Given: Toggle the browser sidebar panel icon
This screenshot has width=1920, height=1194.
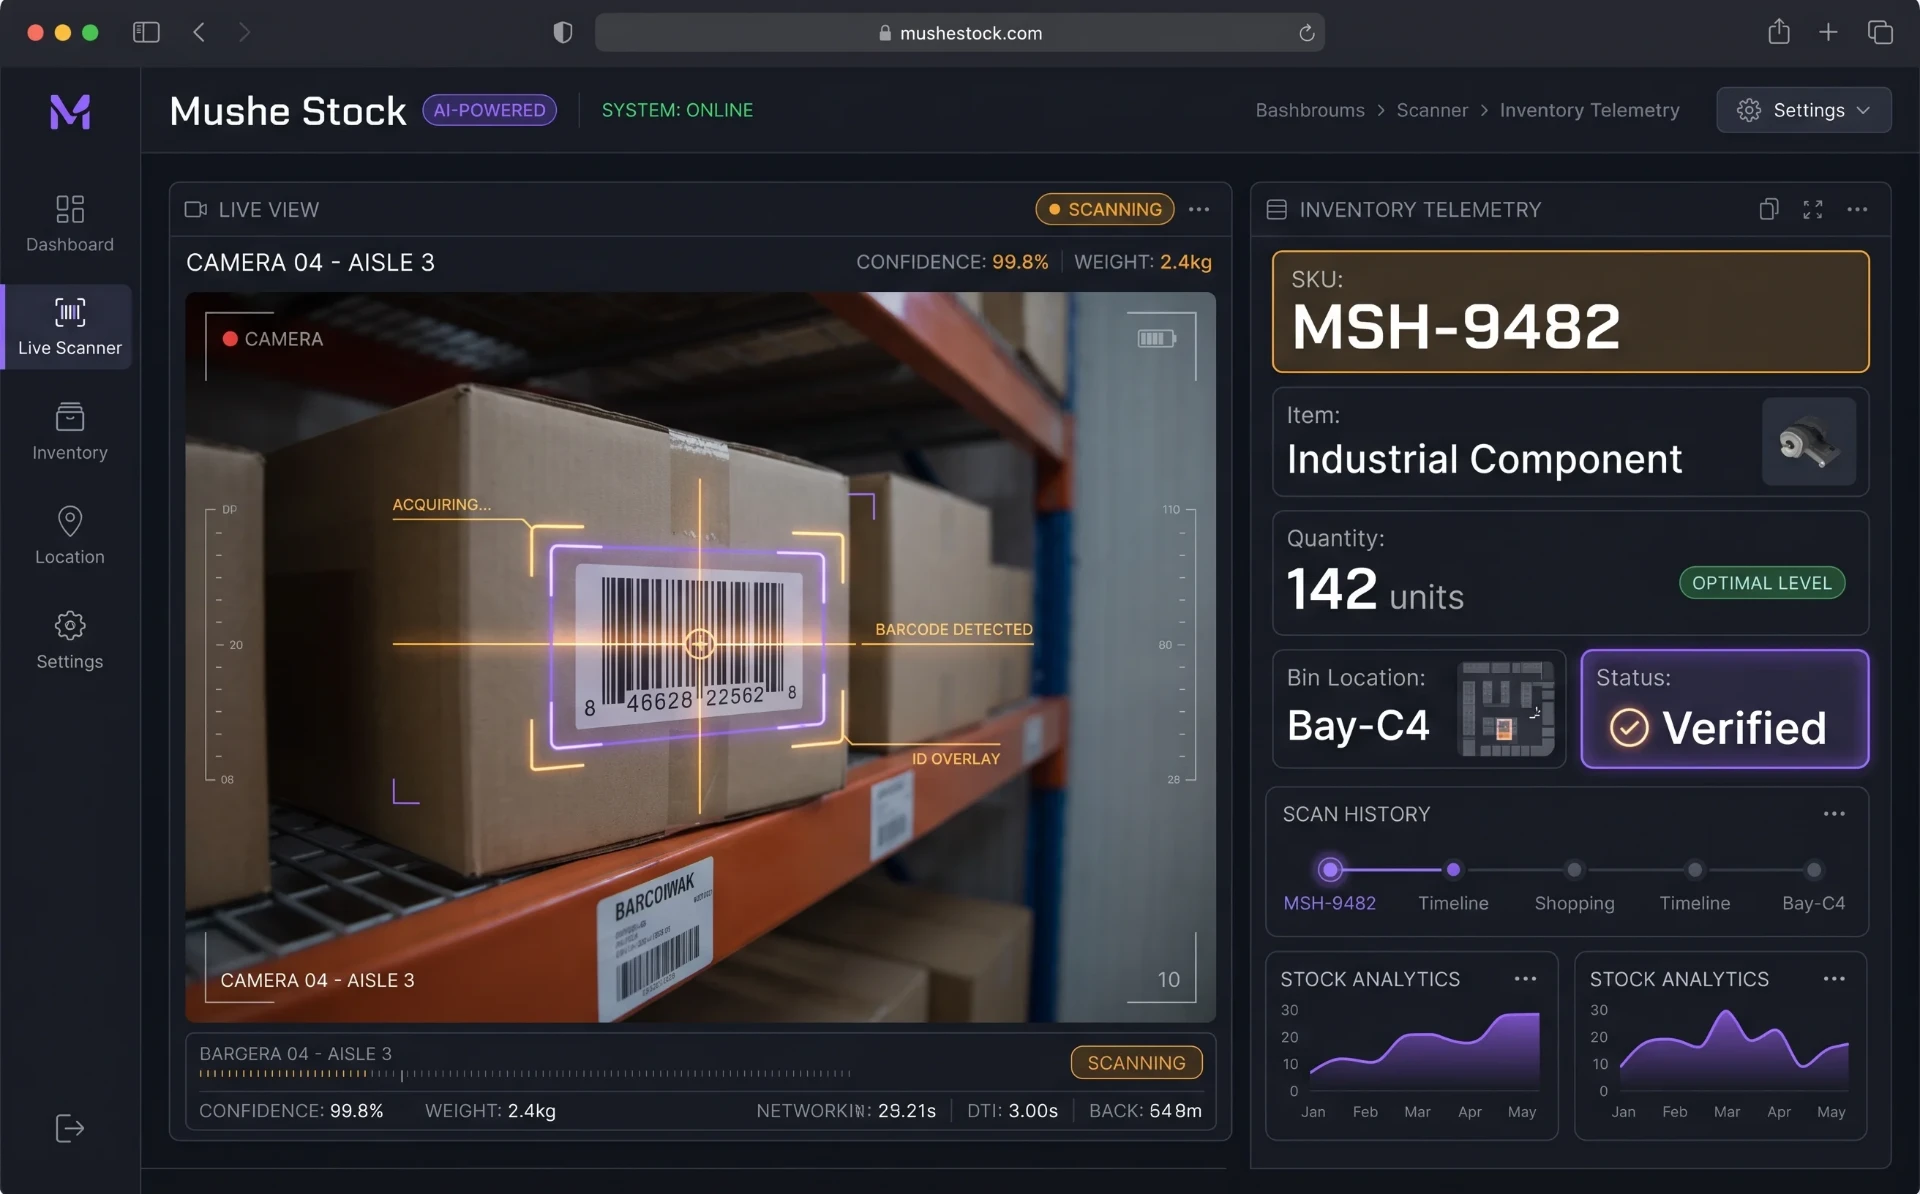Looking at the screenshot, I should [x=146, y=32].
